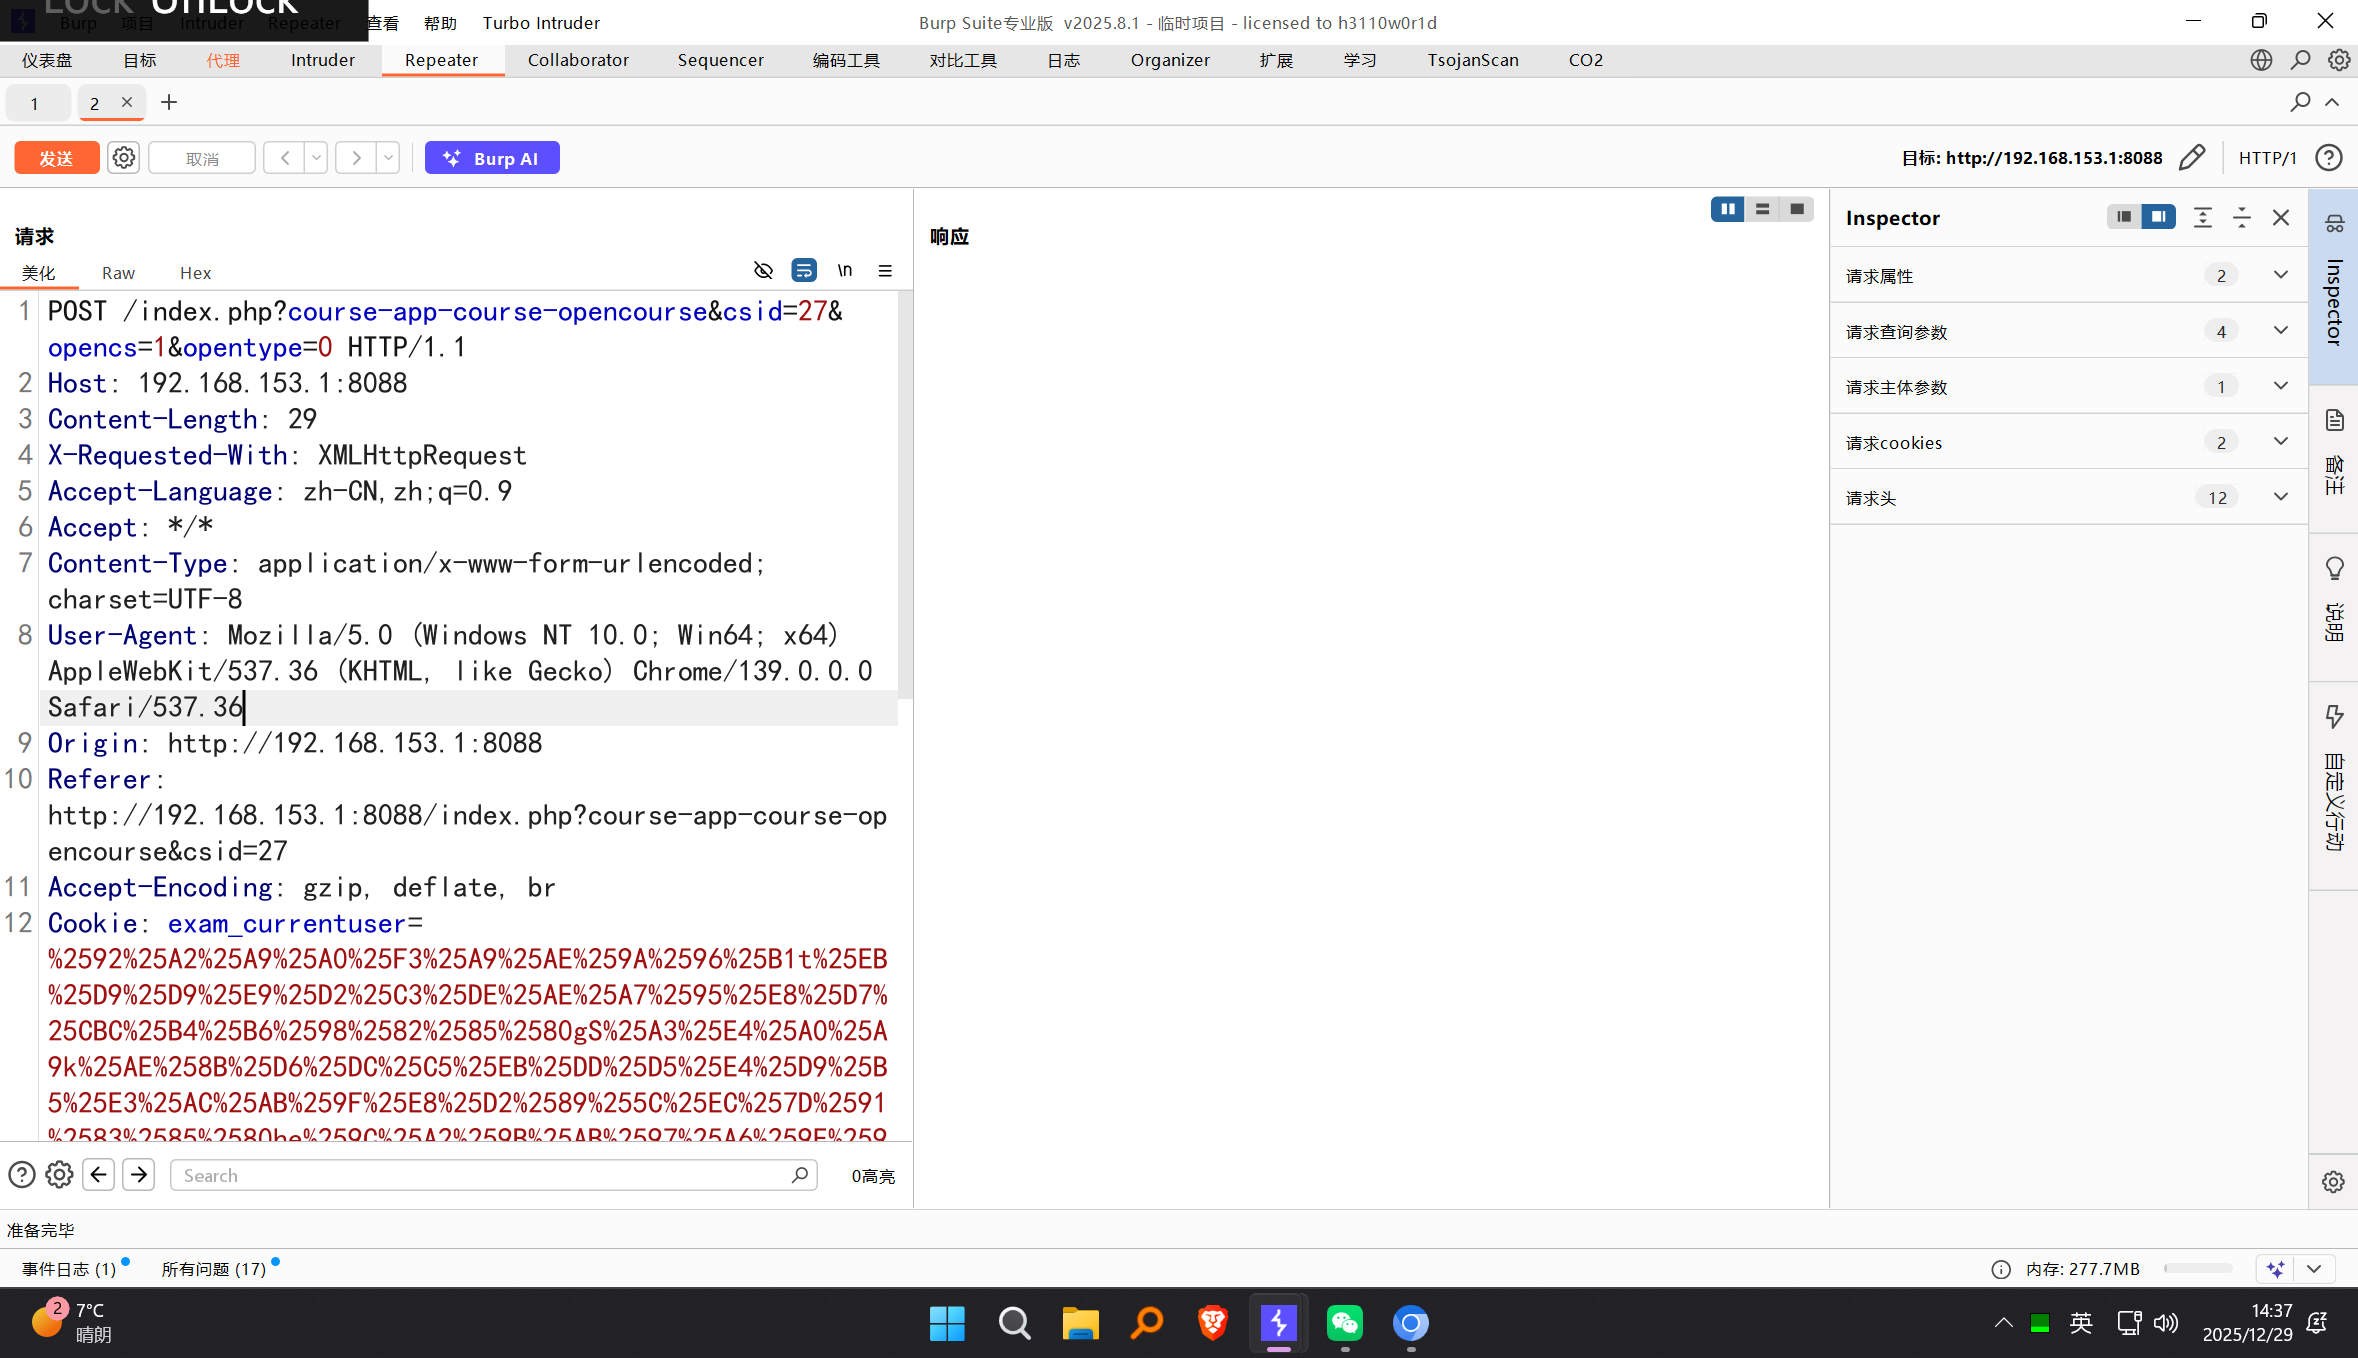Viewport: 2358px width, 1358px height.
Task: Switch to the Intruder tab
Action: point(322,60)
